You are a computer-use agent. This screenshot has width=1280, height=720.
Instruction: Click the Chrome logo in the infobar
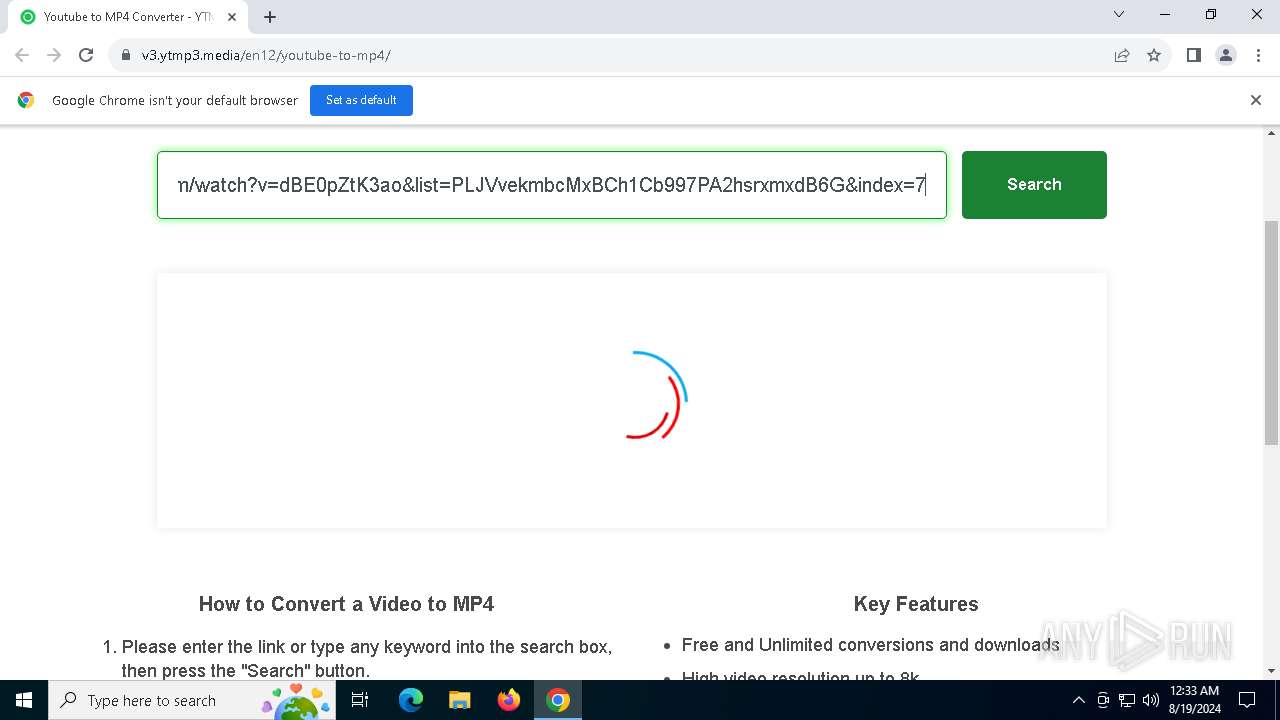click(x=26, y=100)
